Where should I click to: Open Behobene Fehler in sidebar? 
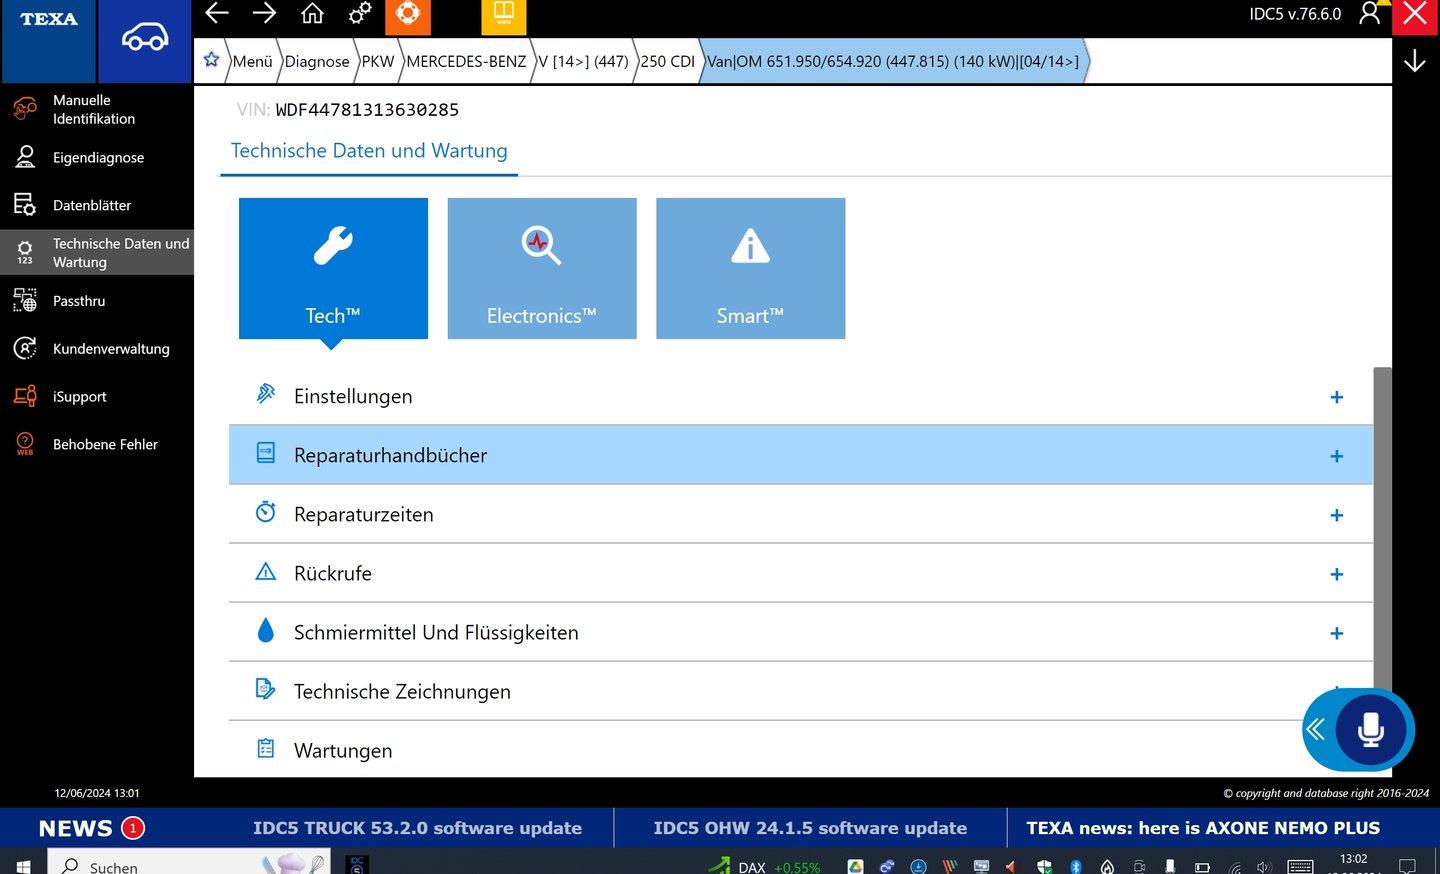coord(97,444)
